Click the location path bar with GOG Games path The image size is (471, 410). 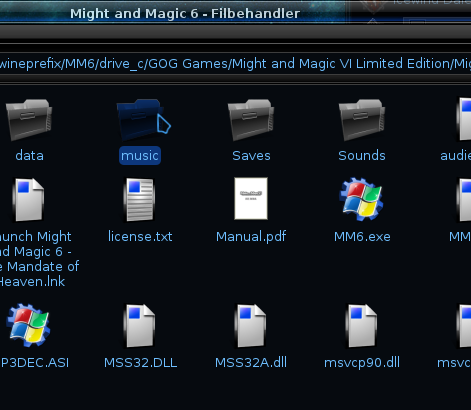pos(235,63)
